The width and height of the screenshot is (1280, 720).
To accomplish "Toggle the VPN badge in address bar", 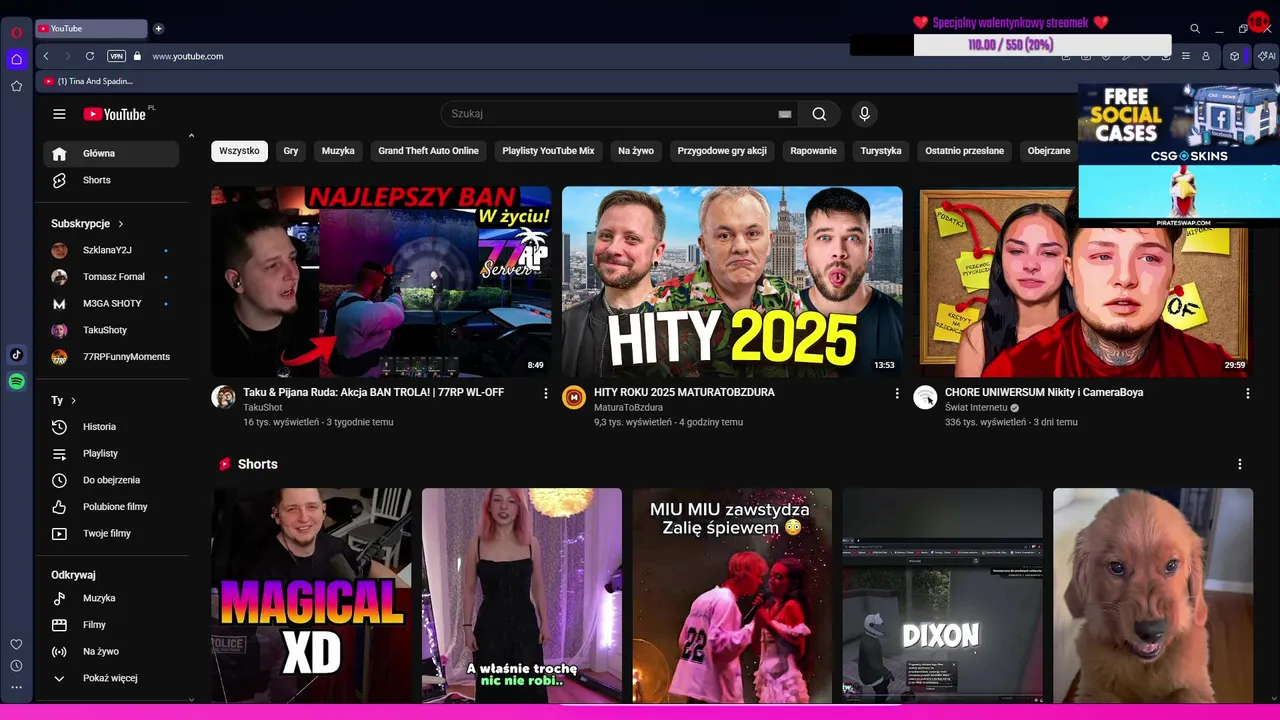I will point(116,56).
